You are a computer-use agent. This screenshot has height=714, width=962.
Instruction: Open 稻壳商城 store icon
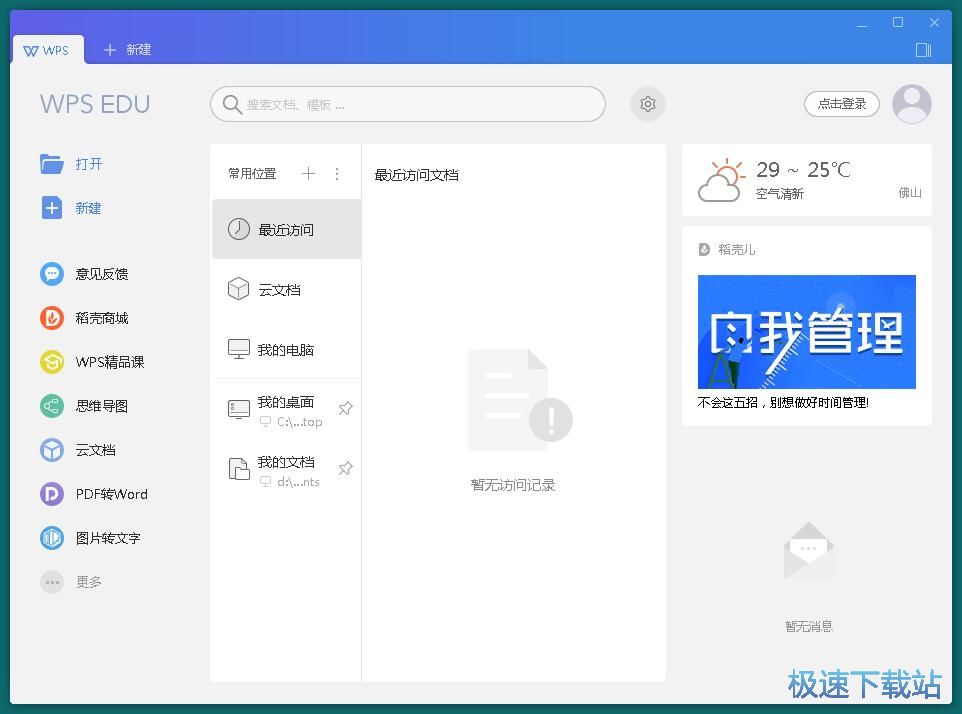[x=52, y=318]
